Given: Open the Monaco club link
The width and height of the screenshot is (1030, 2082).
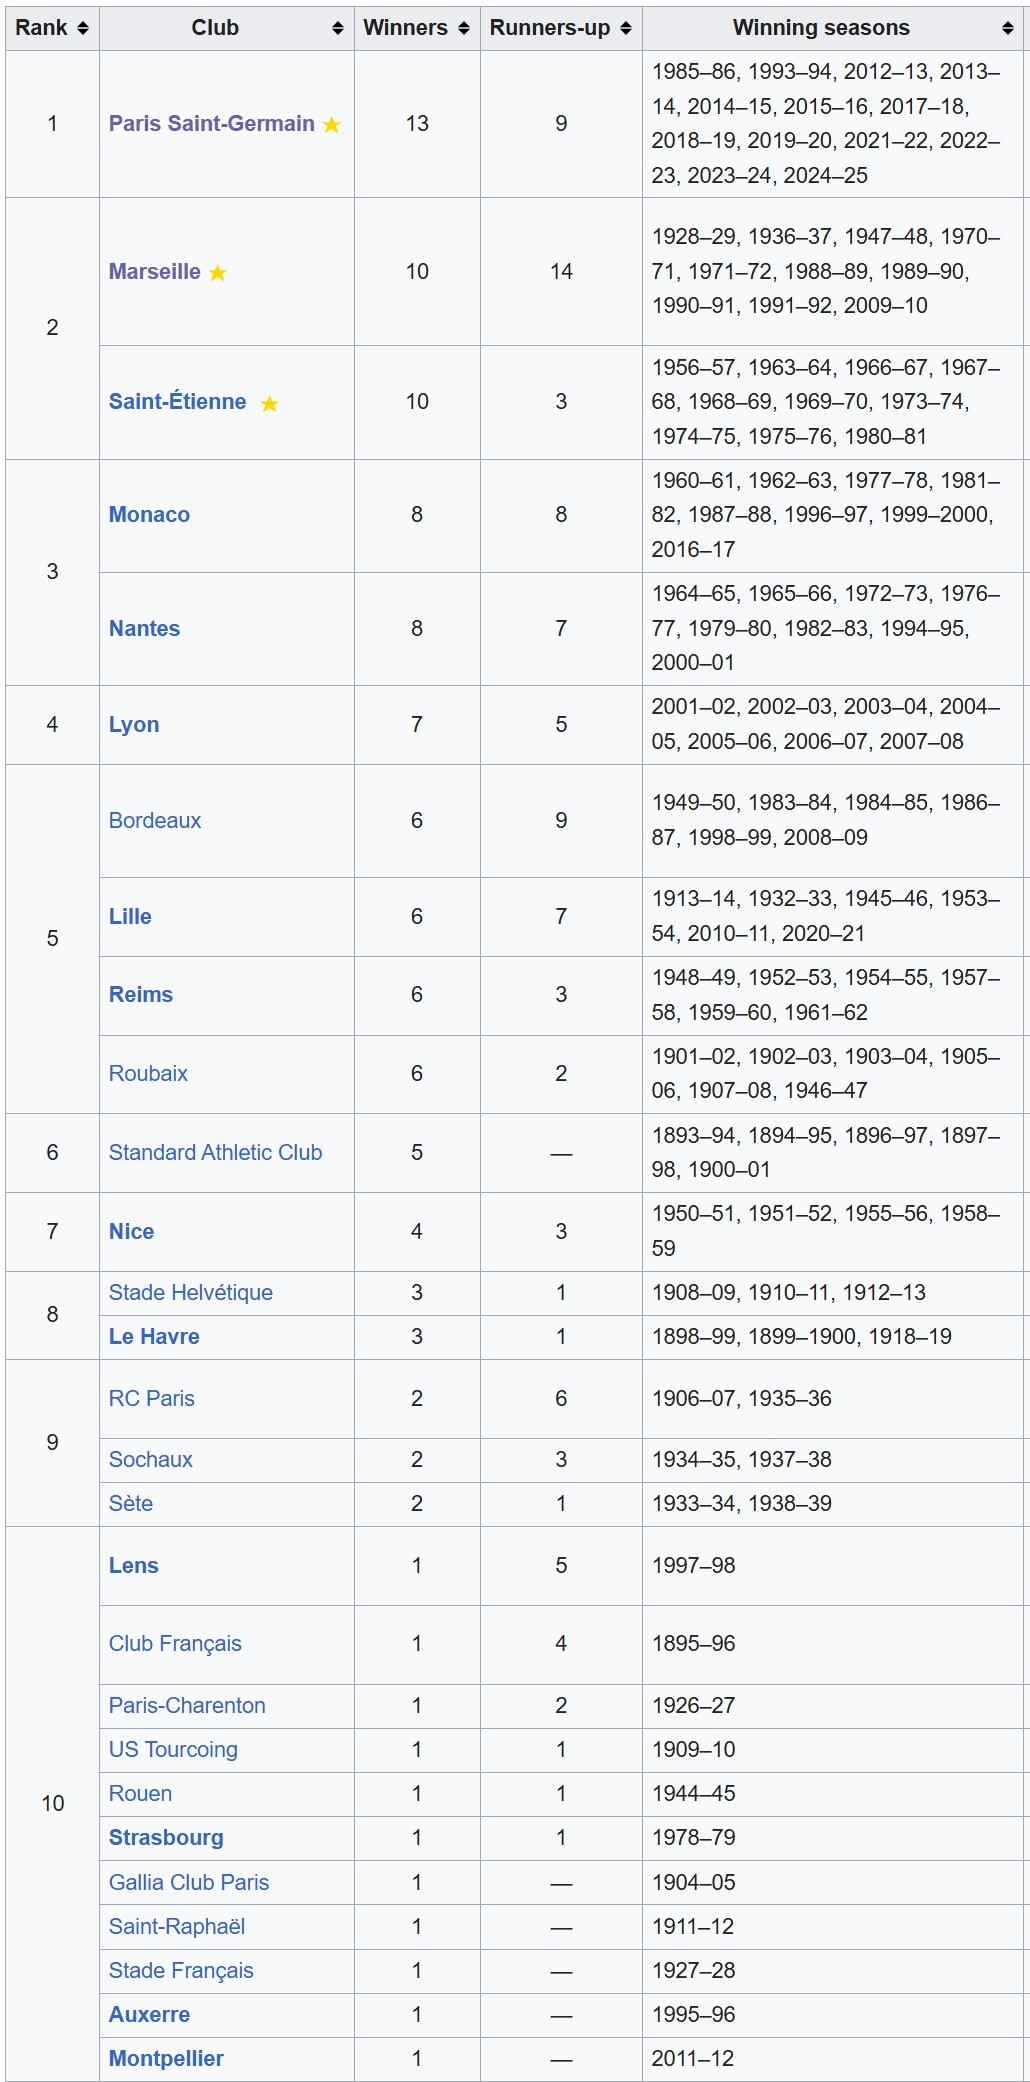Looking at the screenshot, I should (149, 515).
